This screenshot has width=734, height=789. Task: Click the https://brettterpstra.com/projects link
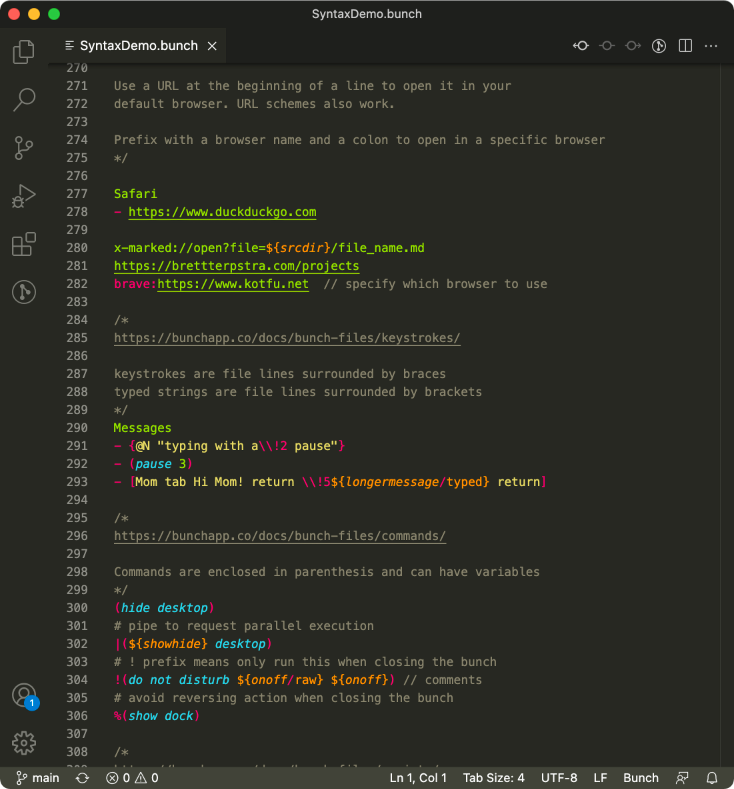[x=236, y=266]
